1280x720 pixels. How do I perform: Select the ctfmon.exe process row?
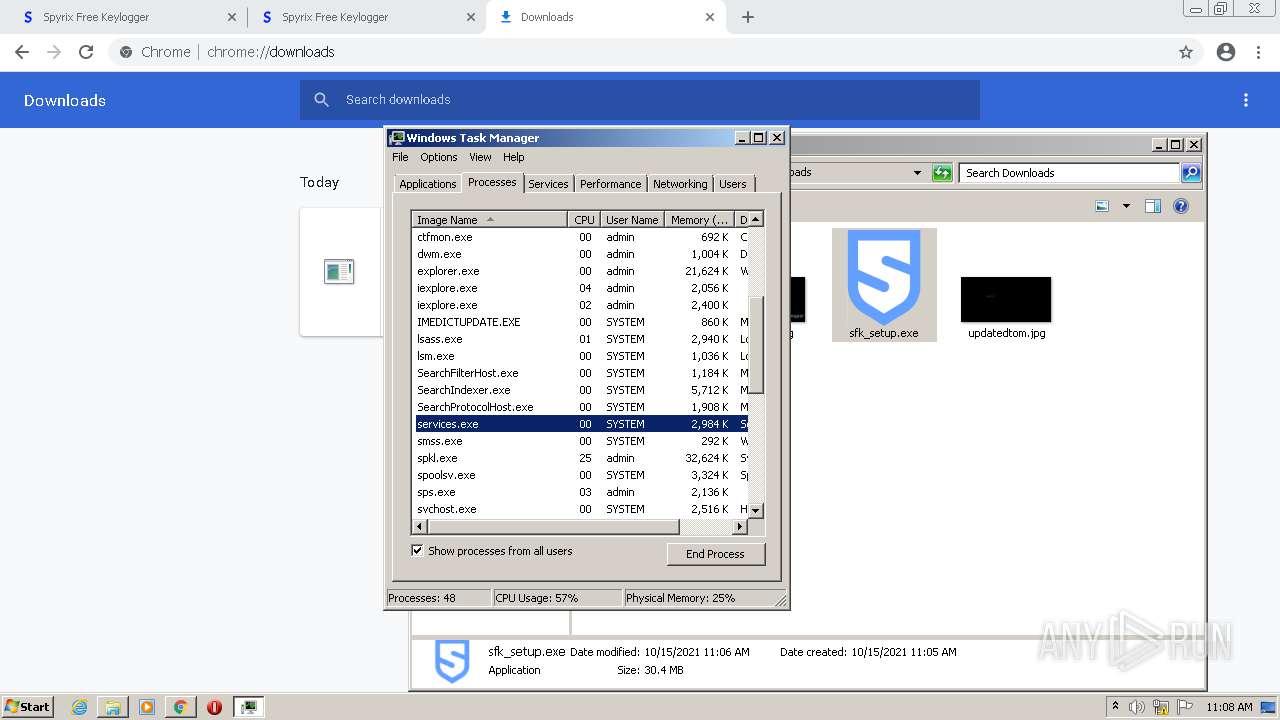[580, 237]
